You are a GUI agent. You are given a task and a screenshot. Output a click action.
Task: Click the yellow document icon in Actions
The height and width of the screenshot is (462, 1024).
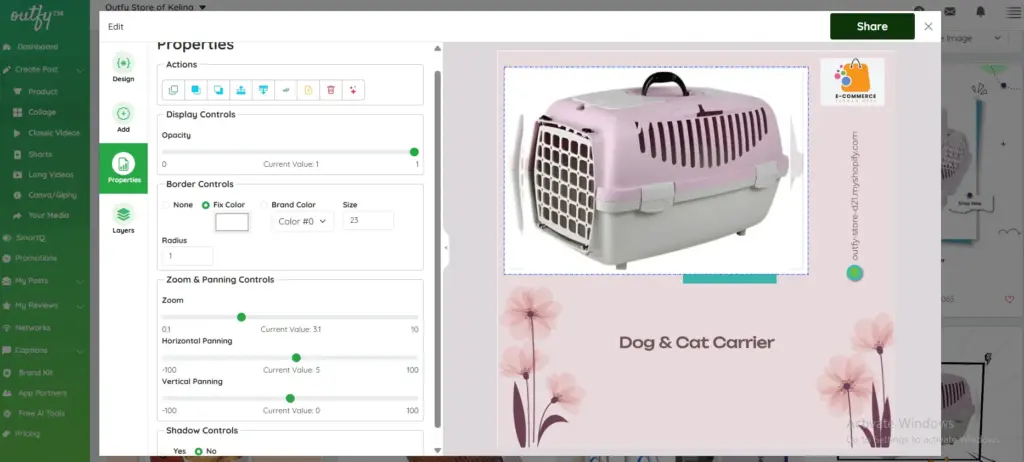point(308,90)
